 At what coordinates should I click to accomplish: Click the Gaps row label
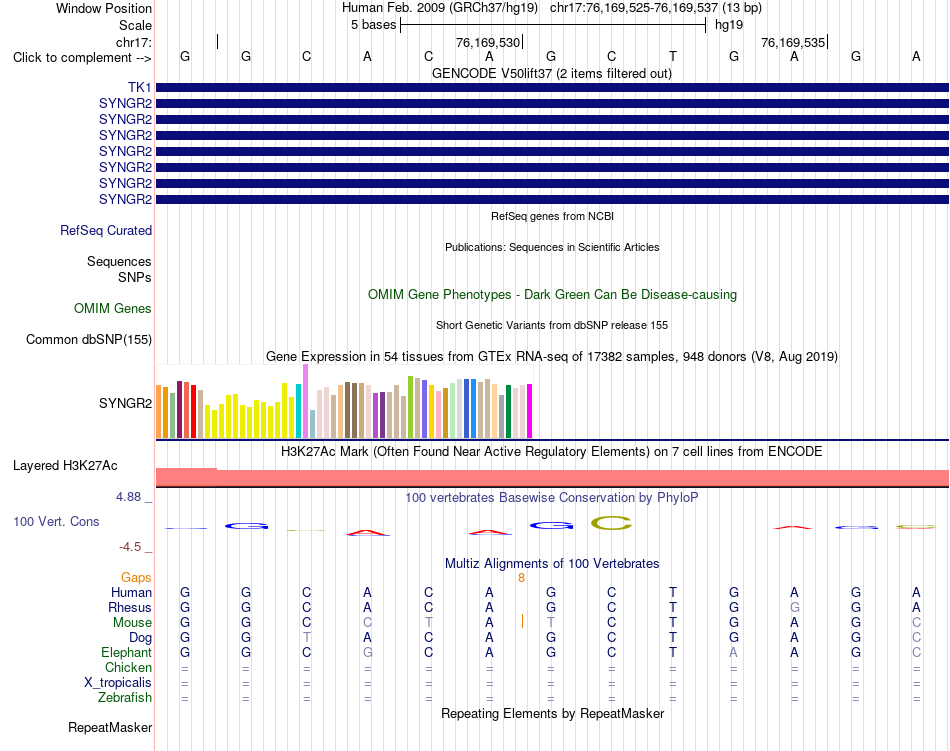(136, 577)
